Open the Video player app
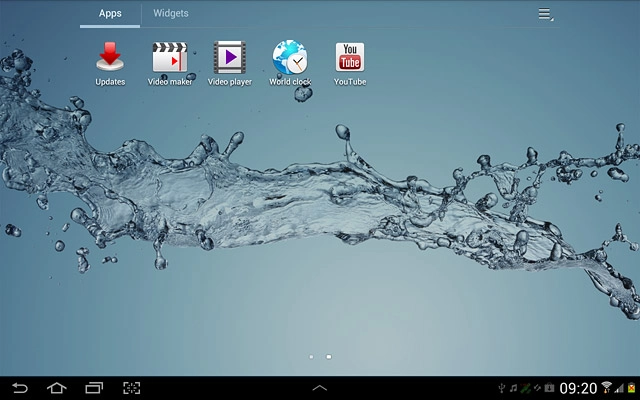The height and width of the screenshot is (400, 640). click(230, 62)
